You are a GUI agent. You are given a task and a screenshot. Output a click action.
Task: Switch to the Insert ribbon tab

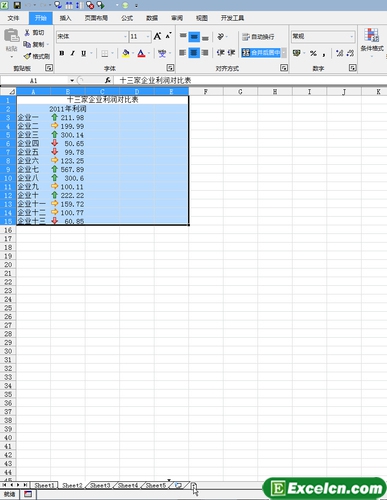(65, 18)
